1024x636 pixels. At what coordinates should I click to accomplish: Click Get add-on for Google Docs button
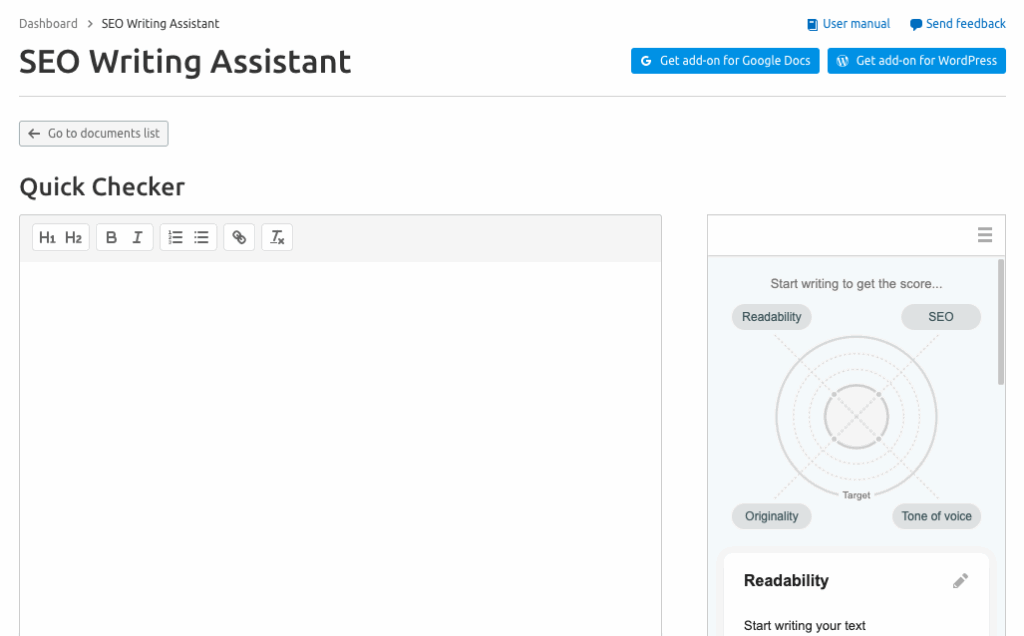click(x=725, y=61)
